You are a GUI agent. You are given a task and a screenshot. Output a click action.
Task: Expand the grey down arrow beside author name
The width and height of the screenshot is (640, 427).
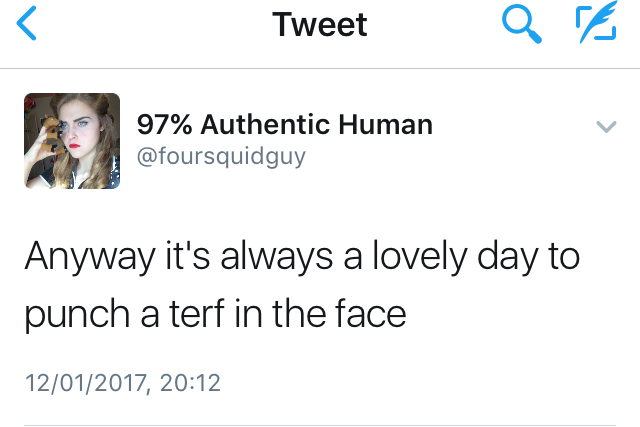[606, 127]
